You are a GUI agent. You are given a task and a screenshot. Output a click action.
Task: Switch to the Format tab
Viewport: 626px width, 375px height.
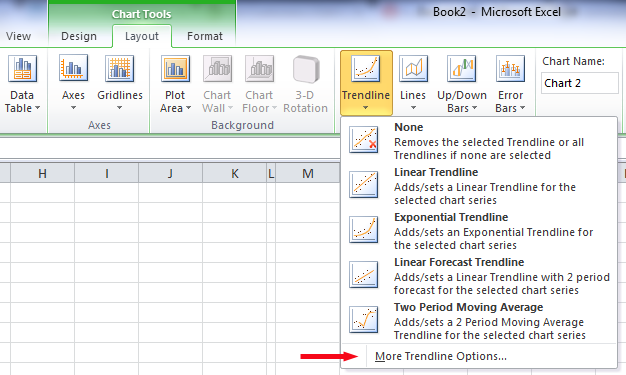[205, 36]
